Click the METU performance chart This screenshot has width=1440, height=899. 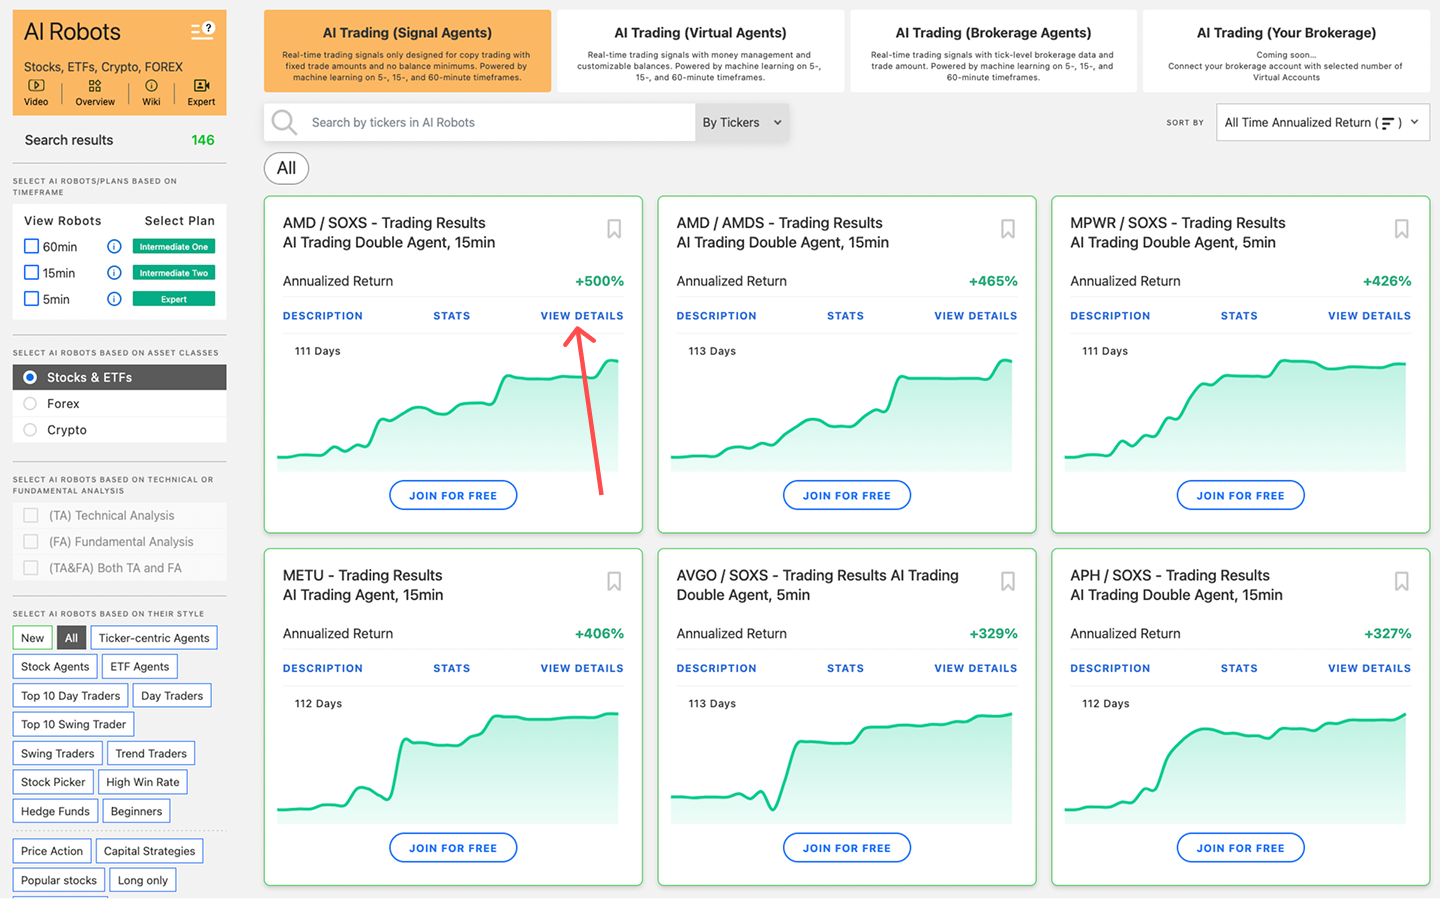pyautogui.click(x=448, y=766)
